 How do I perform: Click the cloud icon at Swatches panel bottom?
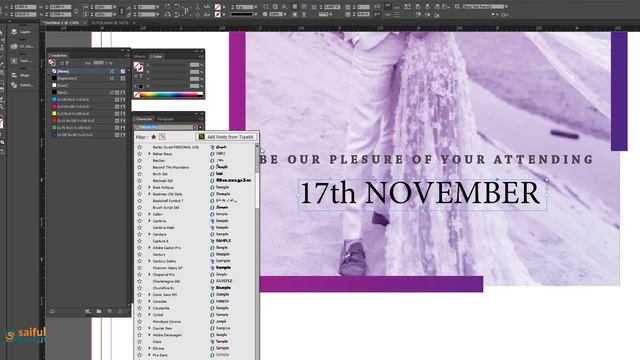pos(52,311)
